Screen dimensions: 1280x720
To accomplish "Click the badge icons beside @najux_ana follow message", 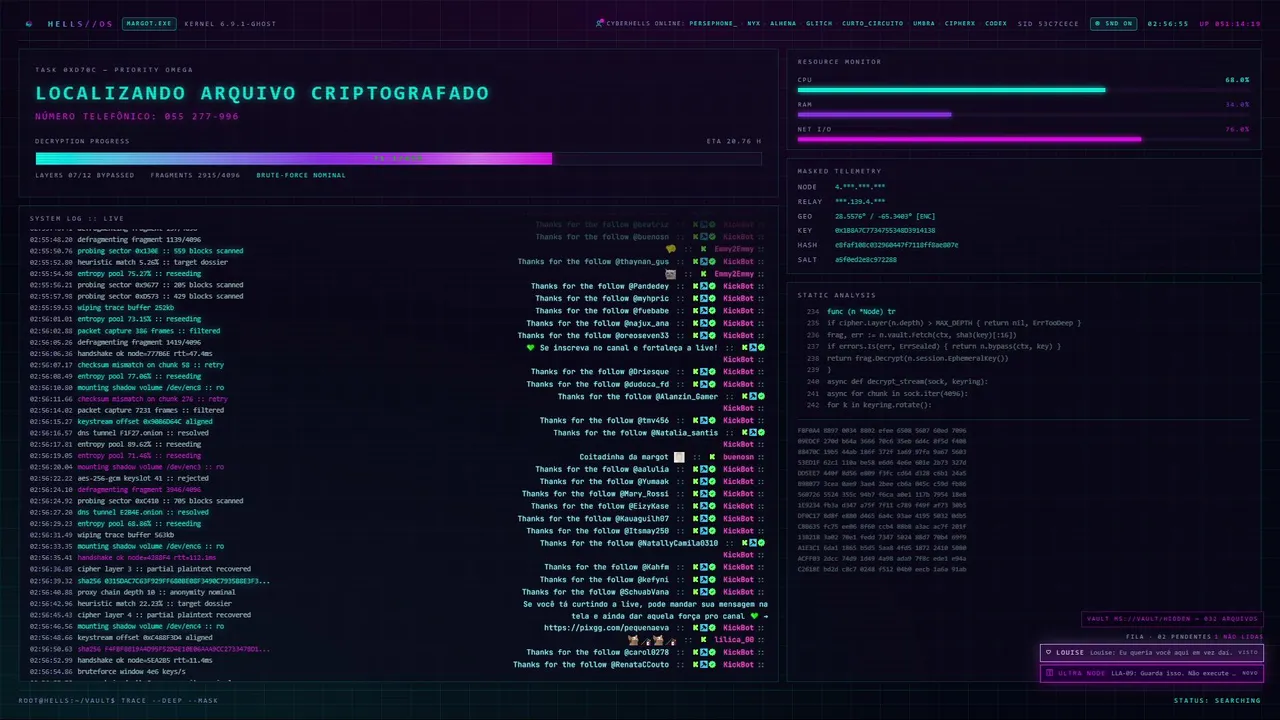I will [703, 323].
